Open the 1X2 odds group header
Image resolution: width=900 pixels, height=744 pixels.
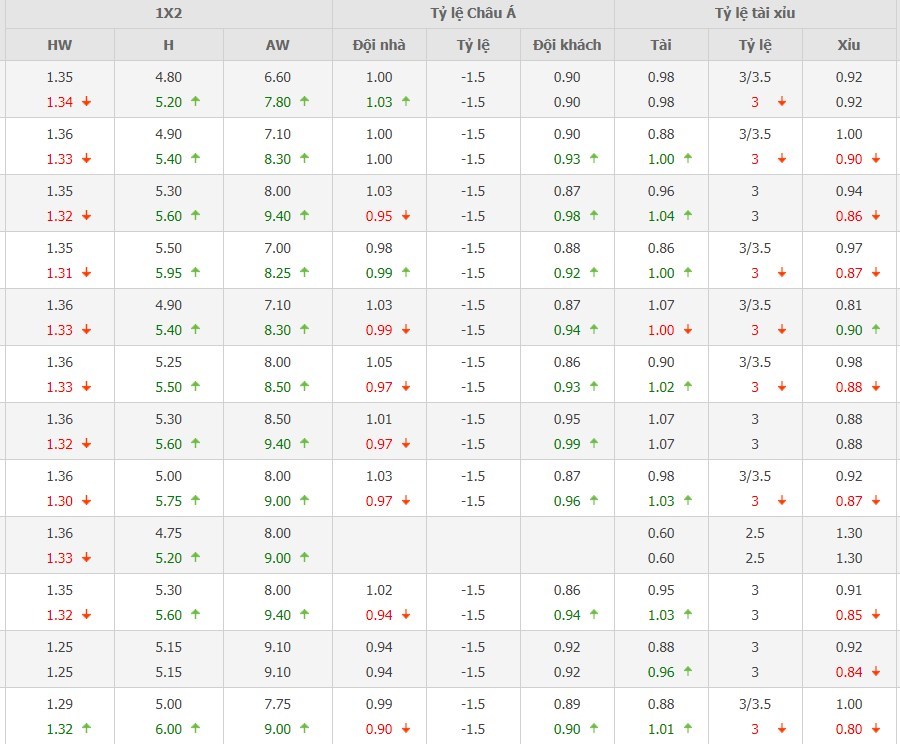coord(167,14)
